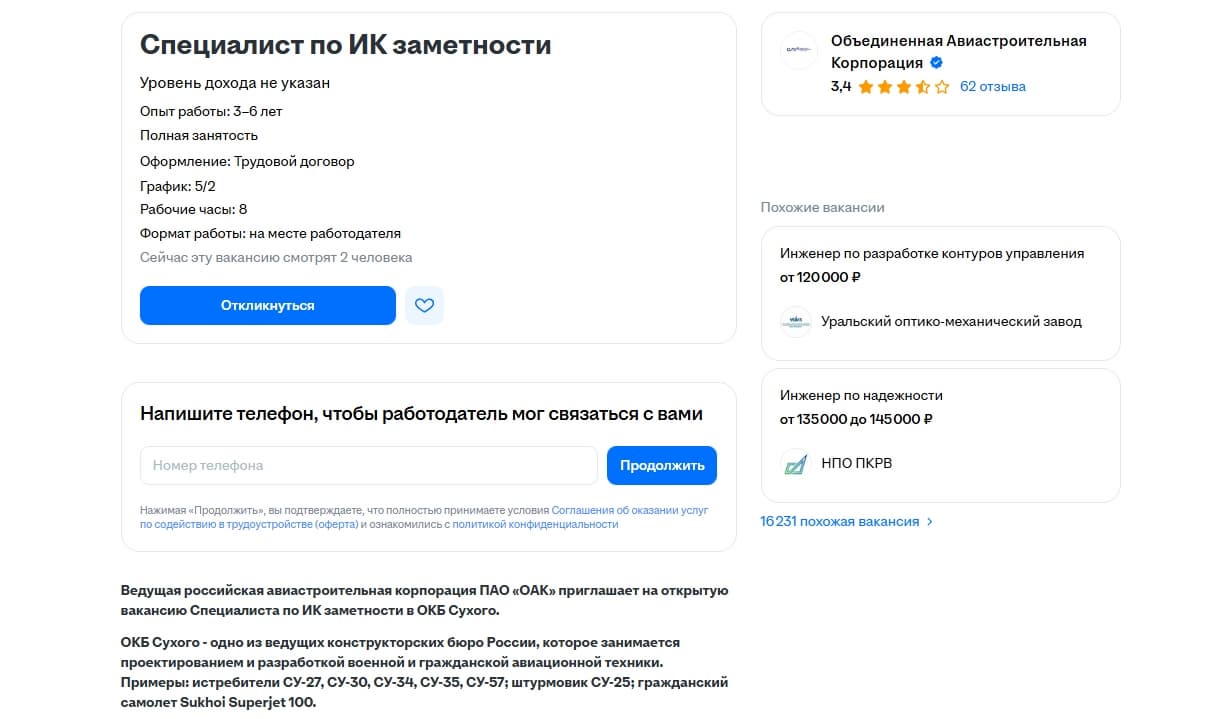Image resolution: width=1225 pixels, height=719 pixels.
Task: Click the Специалист по ИК заметности title
Action: (x=345, y=45)
